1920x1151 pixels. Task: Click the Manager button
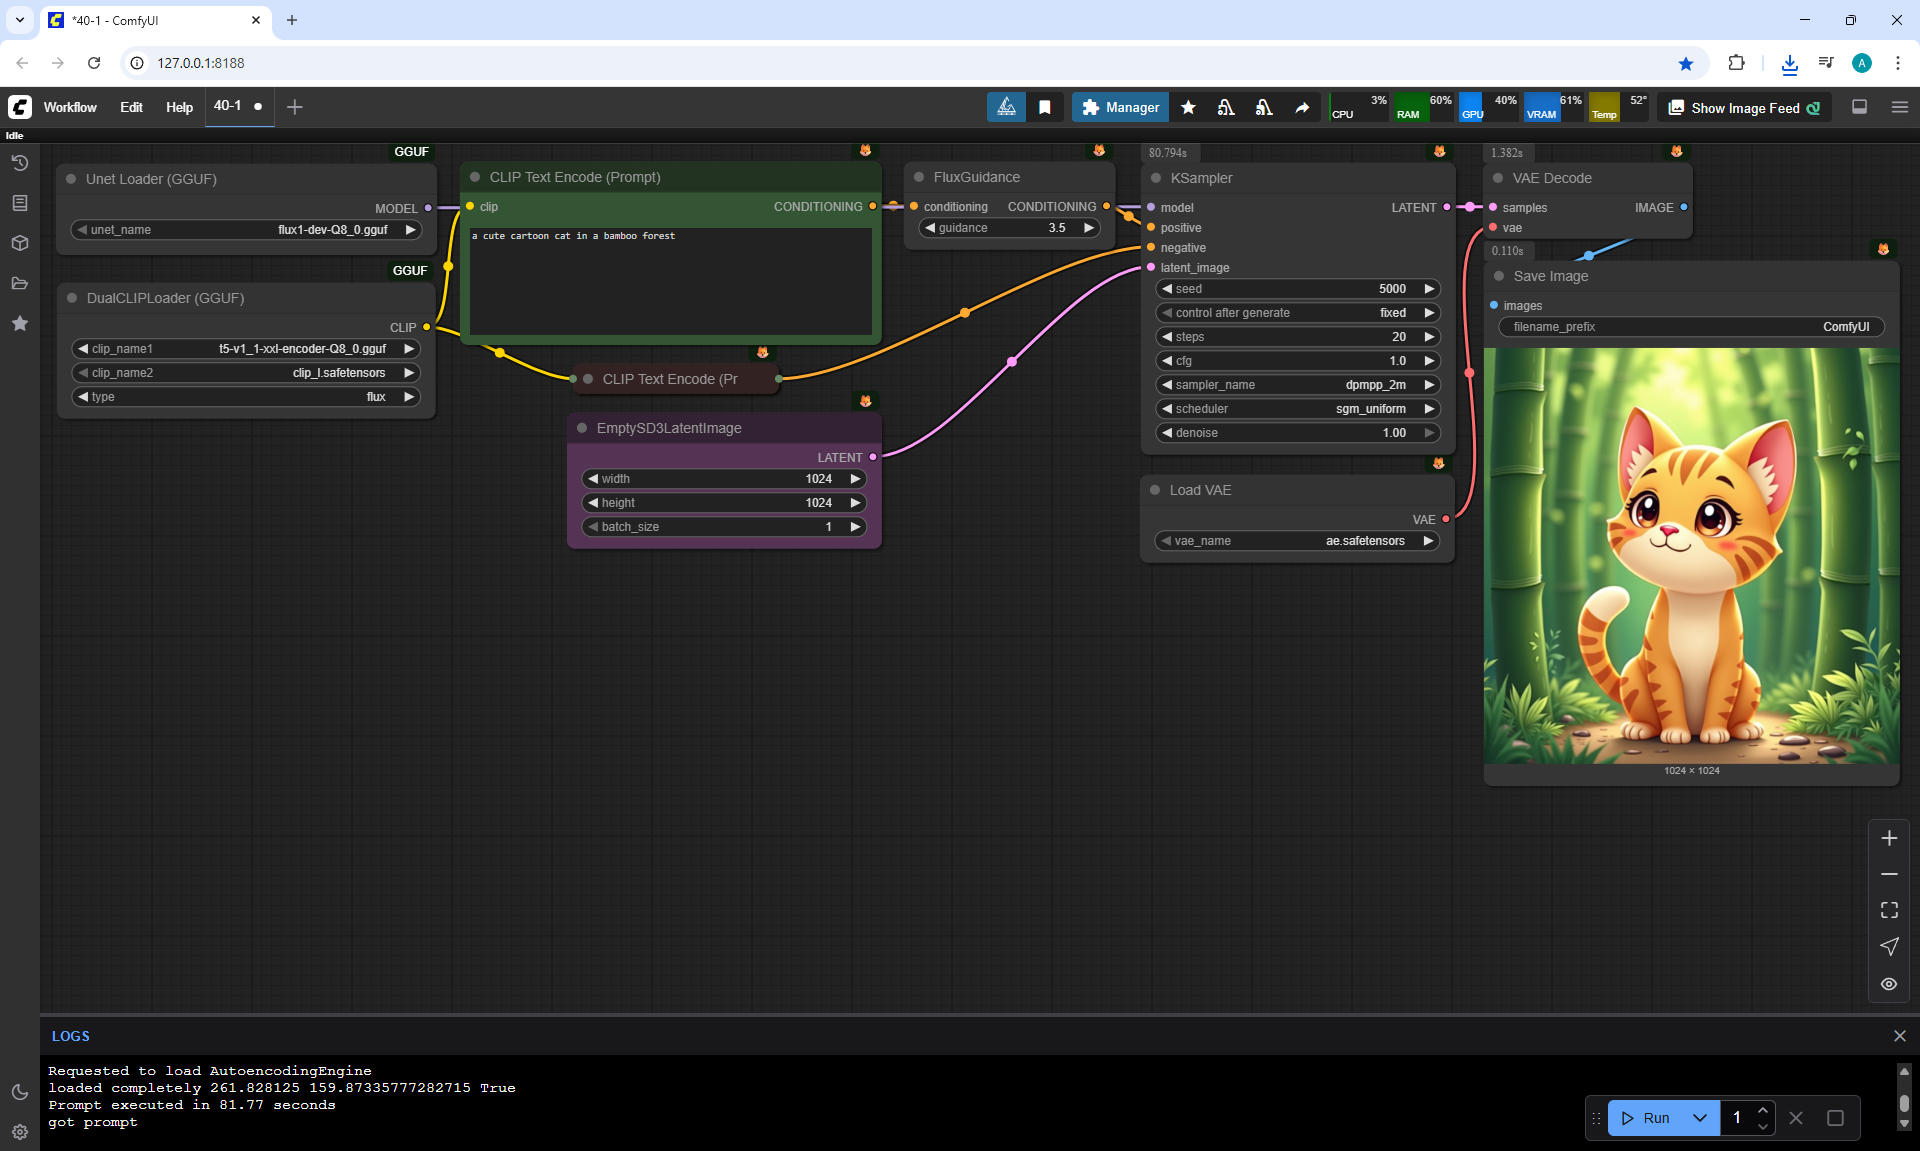click(1120, 107)
